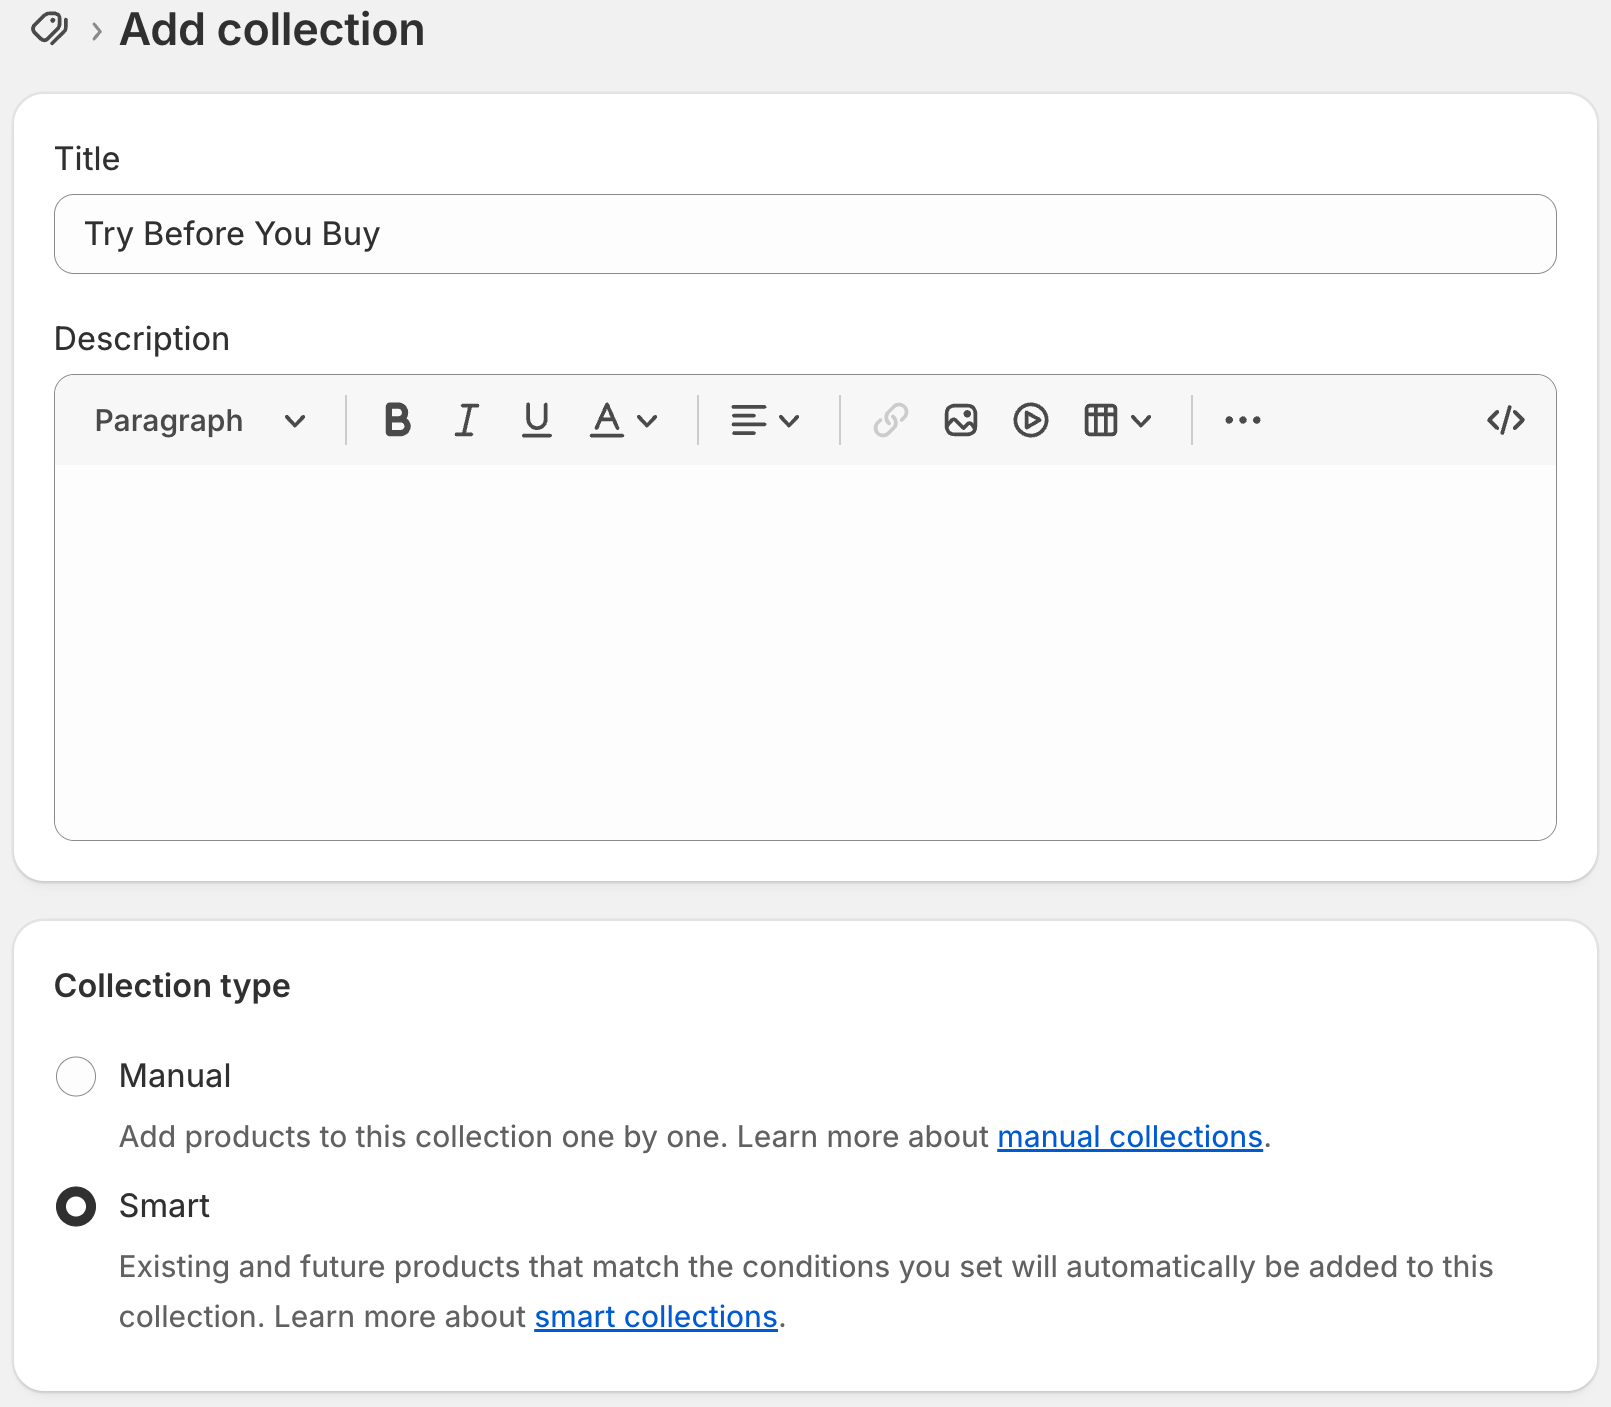
Task: Open the Paragraph style dropdown
Action: tap(200, 420)
